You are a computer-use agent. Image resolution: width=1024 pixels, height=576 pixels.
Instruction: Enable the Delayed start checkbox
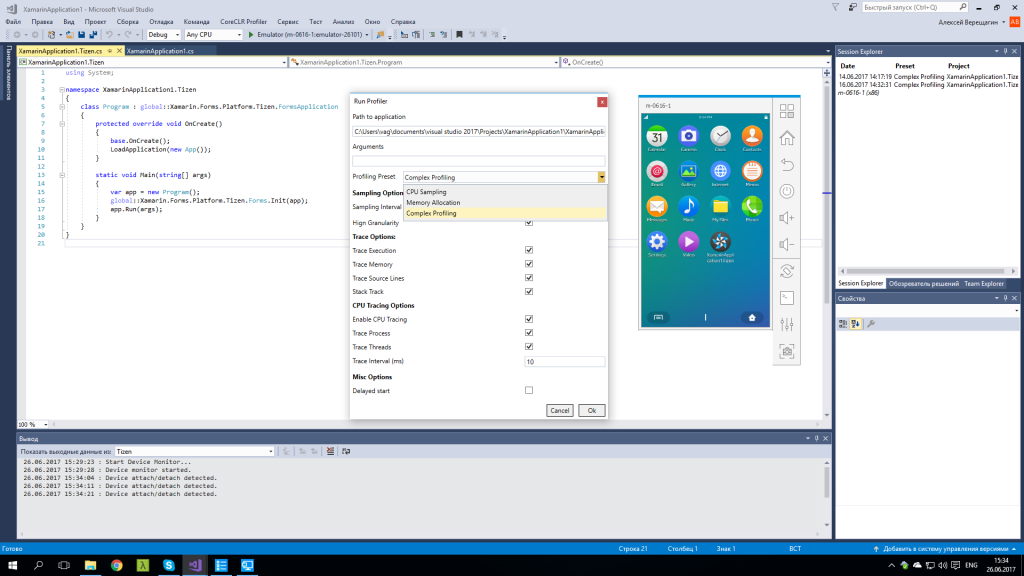(529, 391)
